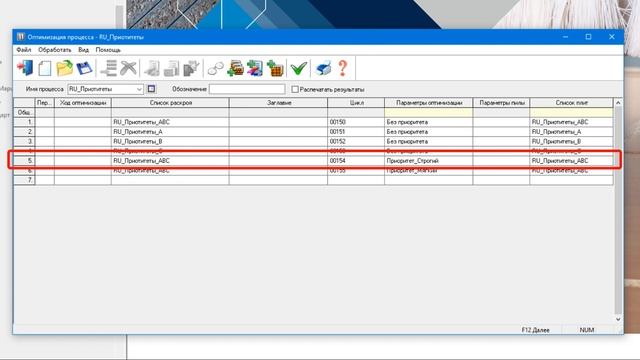The height and width of the screenshot is (360, 640).
Task: Select row header 1.
Action: click(24, 122)
